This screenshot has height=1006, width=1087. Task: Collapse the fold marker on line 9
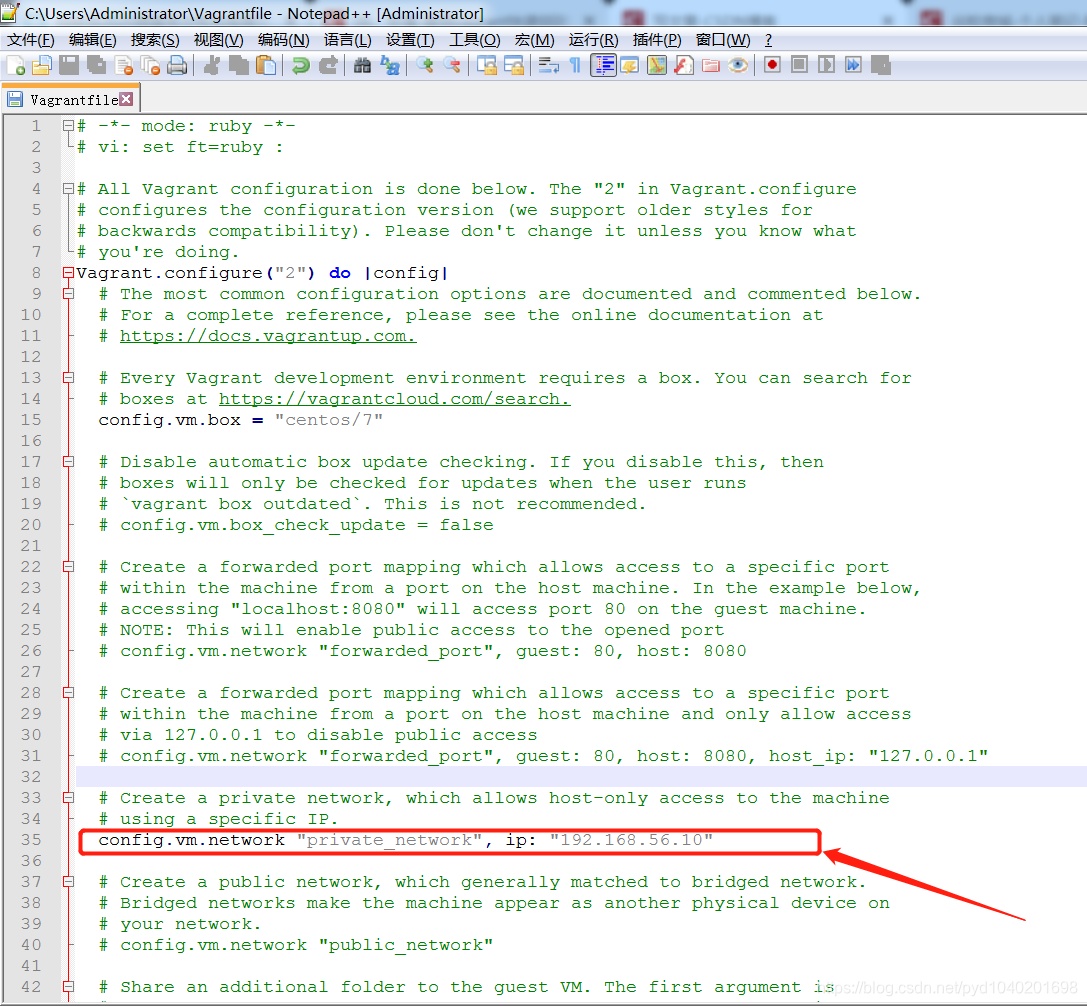click(x=68, y=293)
